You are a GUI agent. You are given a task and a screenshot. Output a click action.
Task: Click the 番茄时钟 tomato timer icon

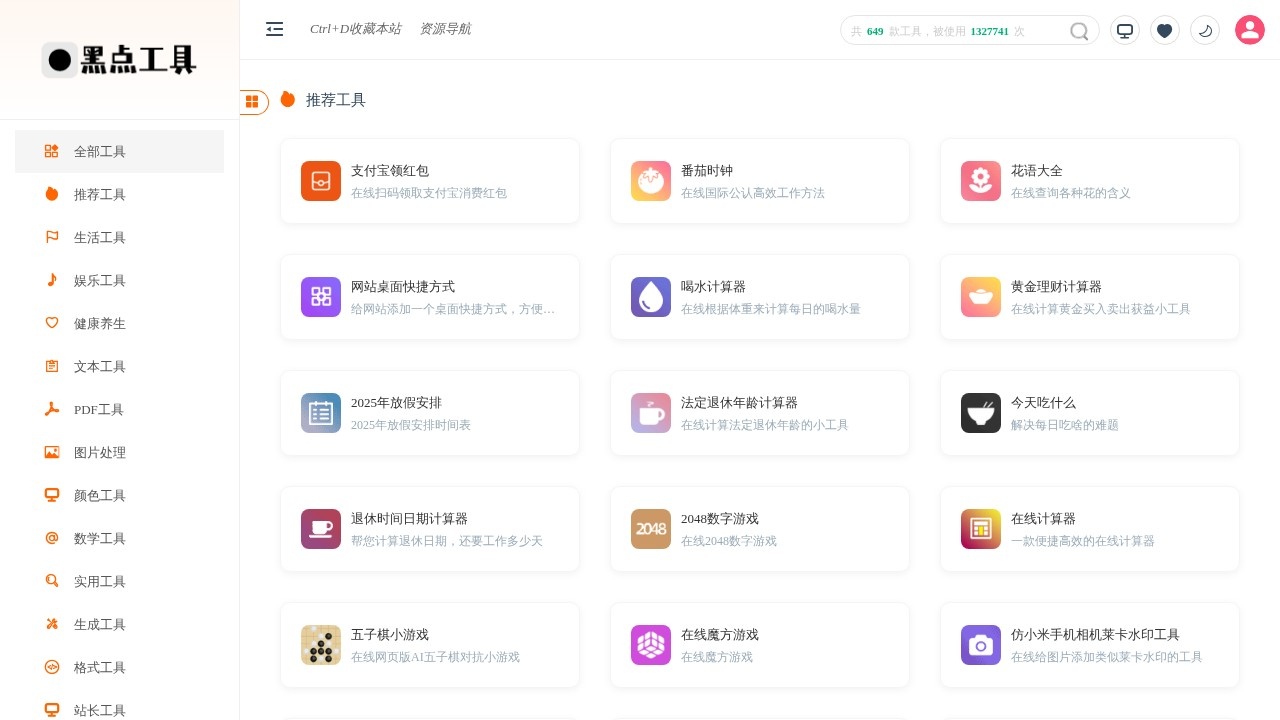click(x=650, y=181)
